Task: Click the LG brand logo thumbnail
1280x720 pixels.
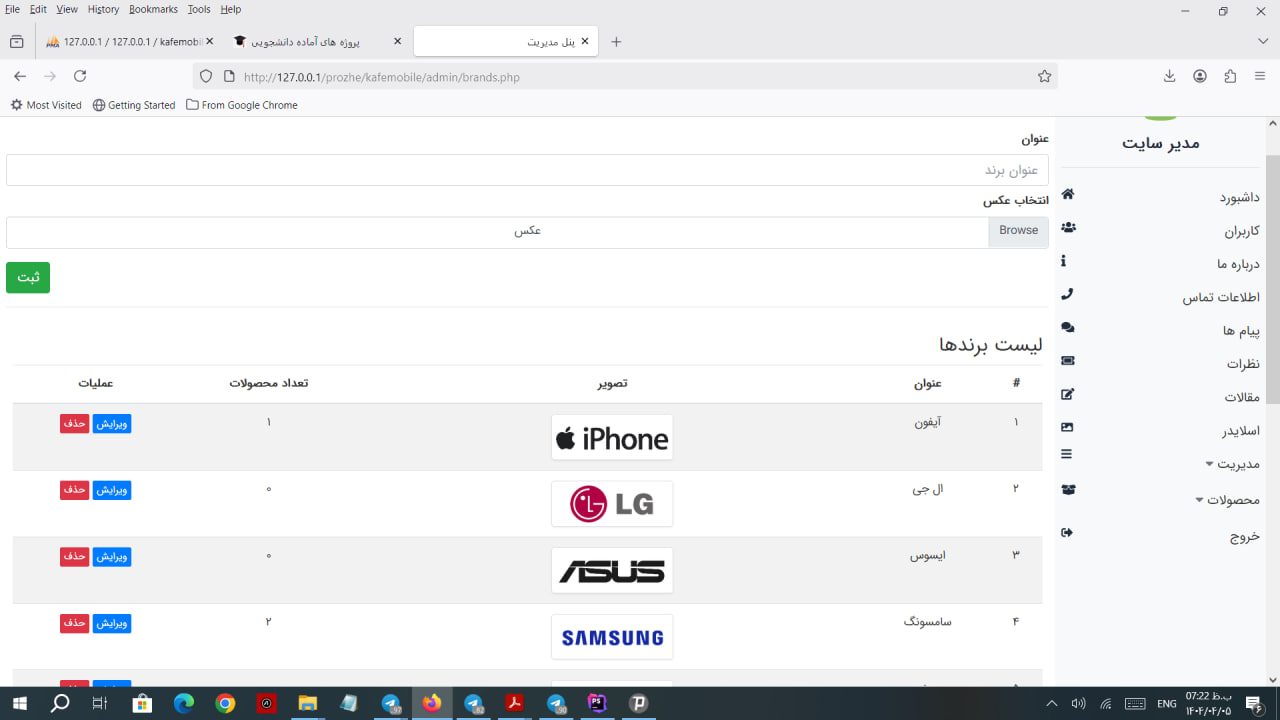Action: (x=612, y=504)
